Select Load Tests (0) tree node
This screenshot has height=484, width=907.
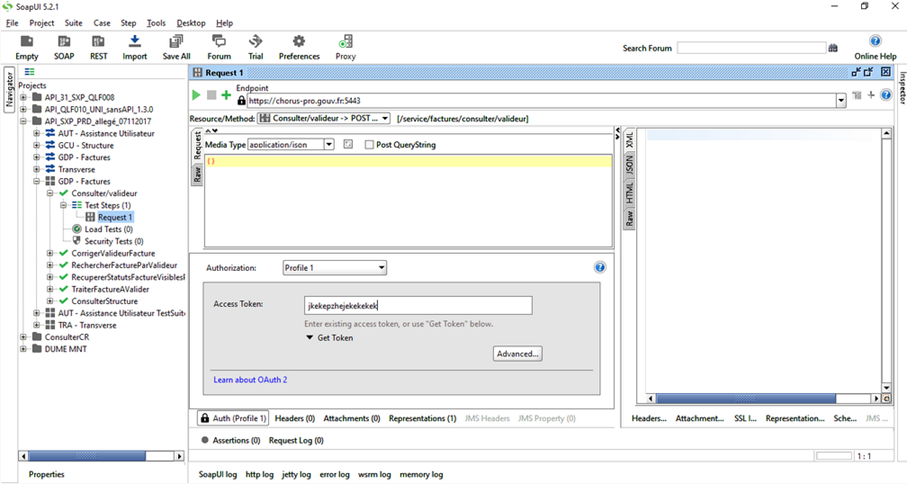[x=109, y=229]
